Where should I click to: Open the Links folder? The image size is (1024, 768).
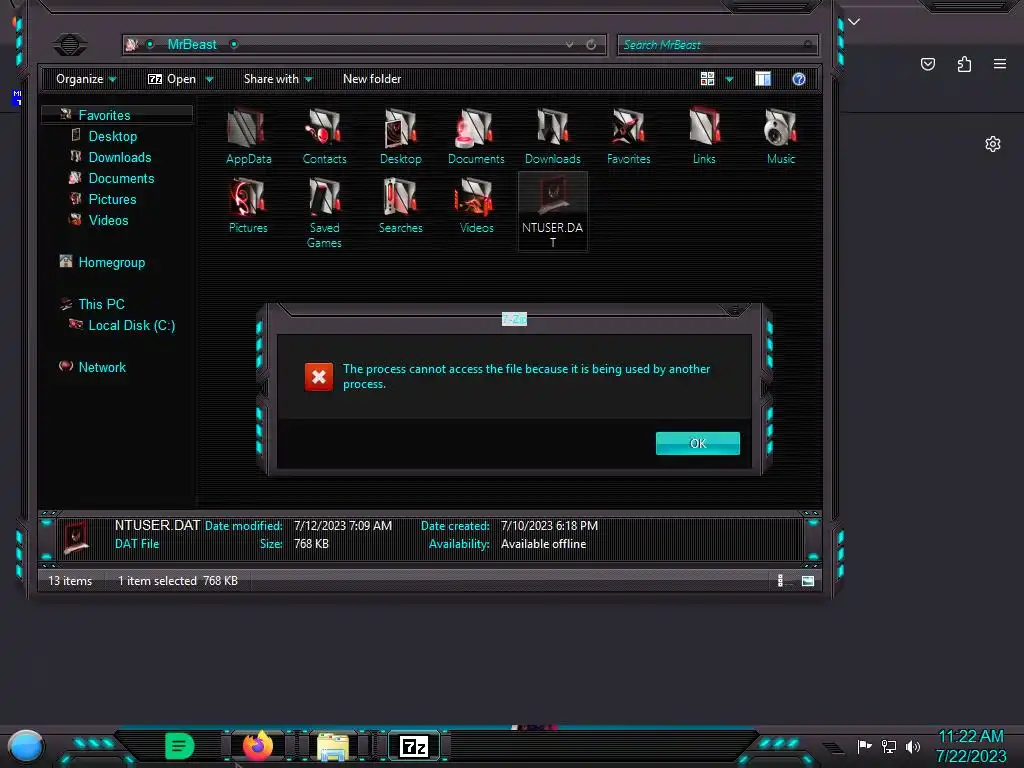click(704, 136)
